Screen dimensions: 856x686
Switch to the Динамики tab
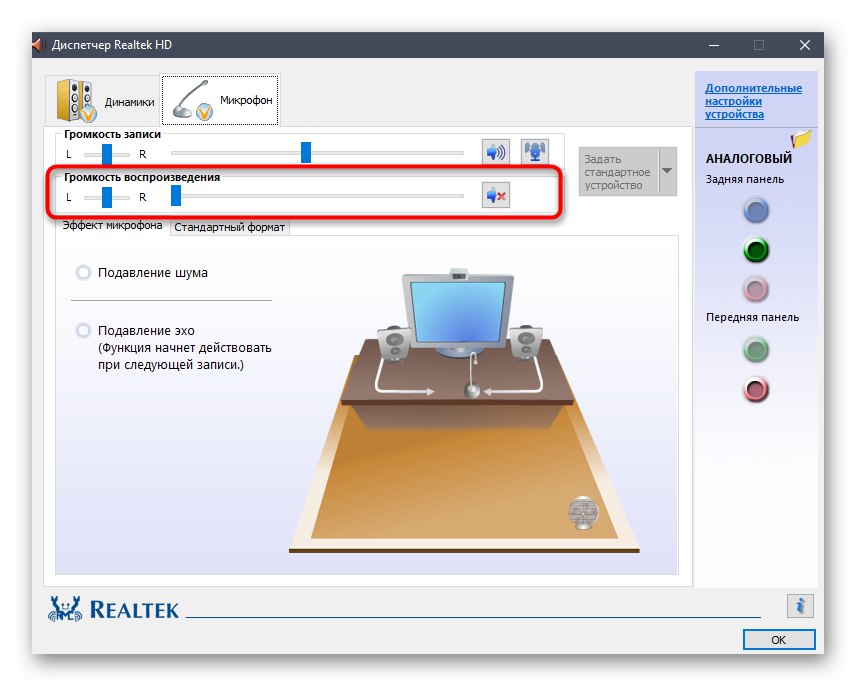tap(104, 100)
